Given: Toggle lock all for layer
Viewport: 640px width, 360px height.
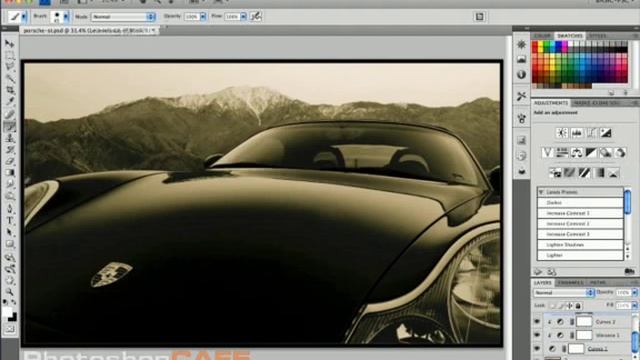Looking at the screenshot, I should pyautogui.click(x=578, y=305).
